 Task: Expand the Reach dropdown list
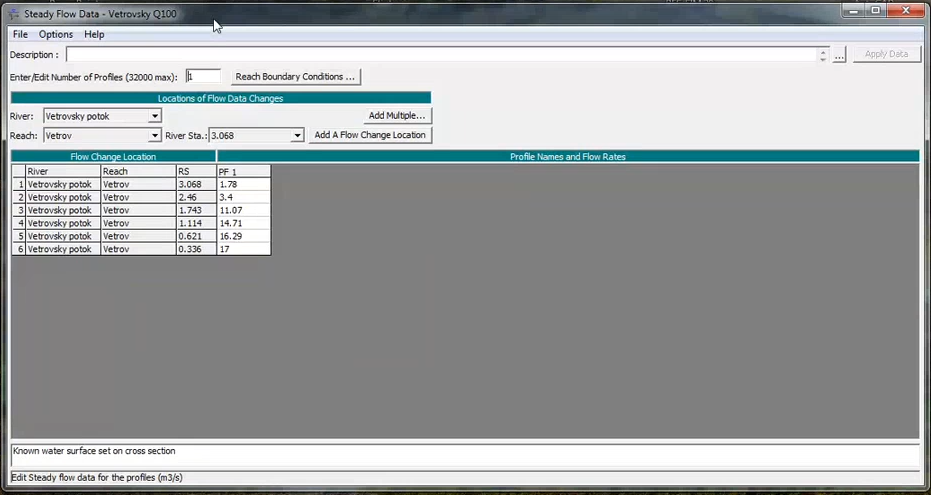[154, 136]
